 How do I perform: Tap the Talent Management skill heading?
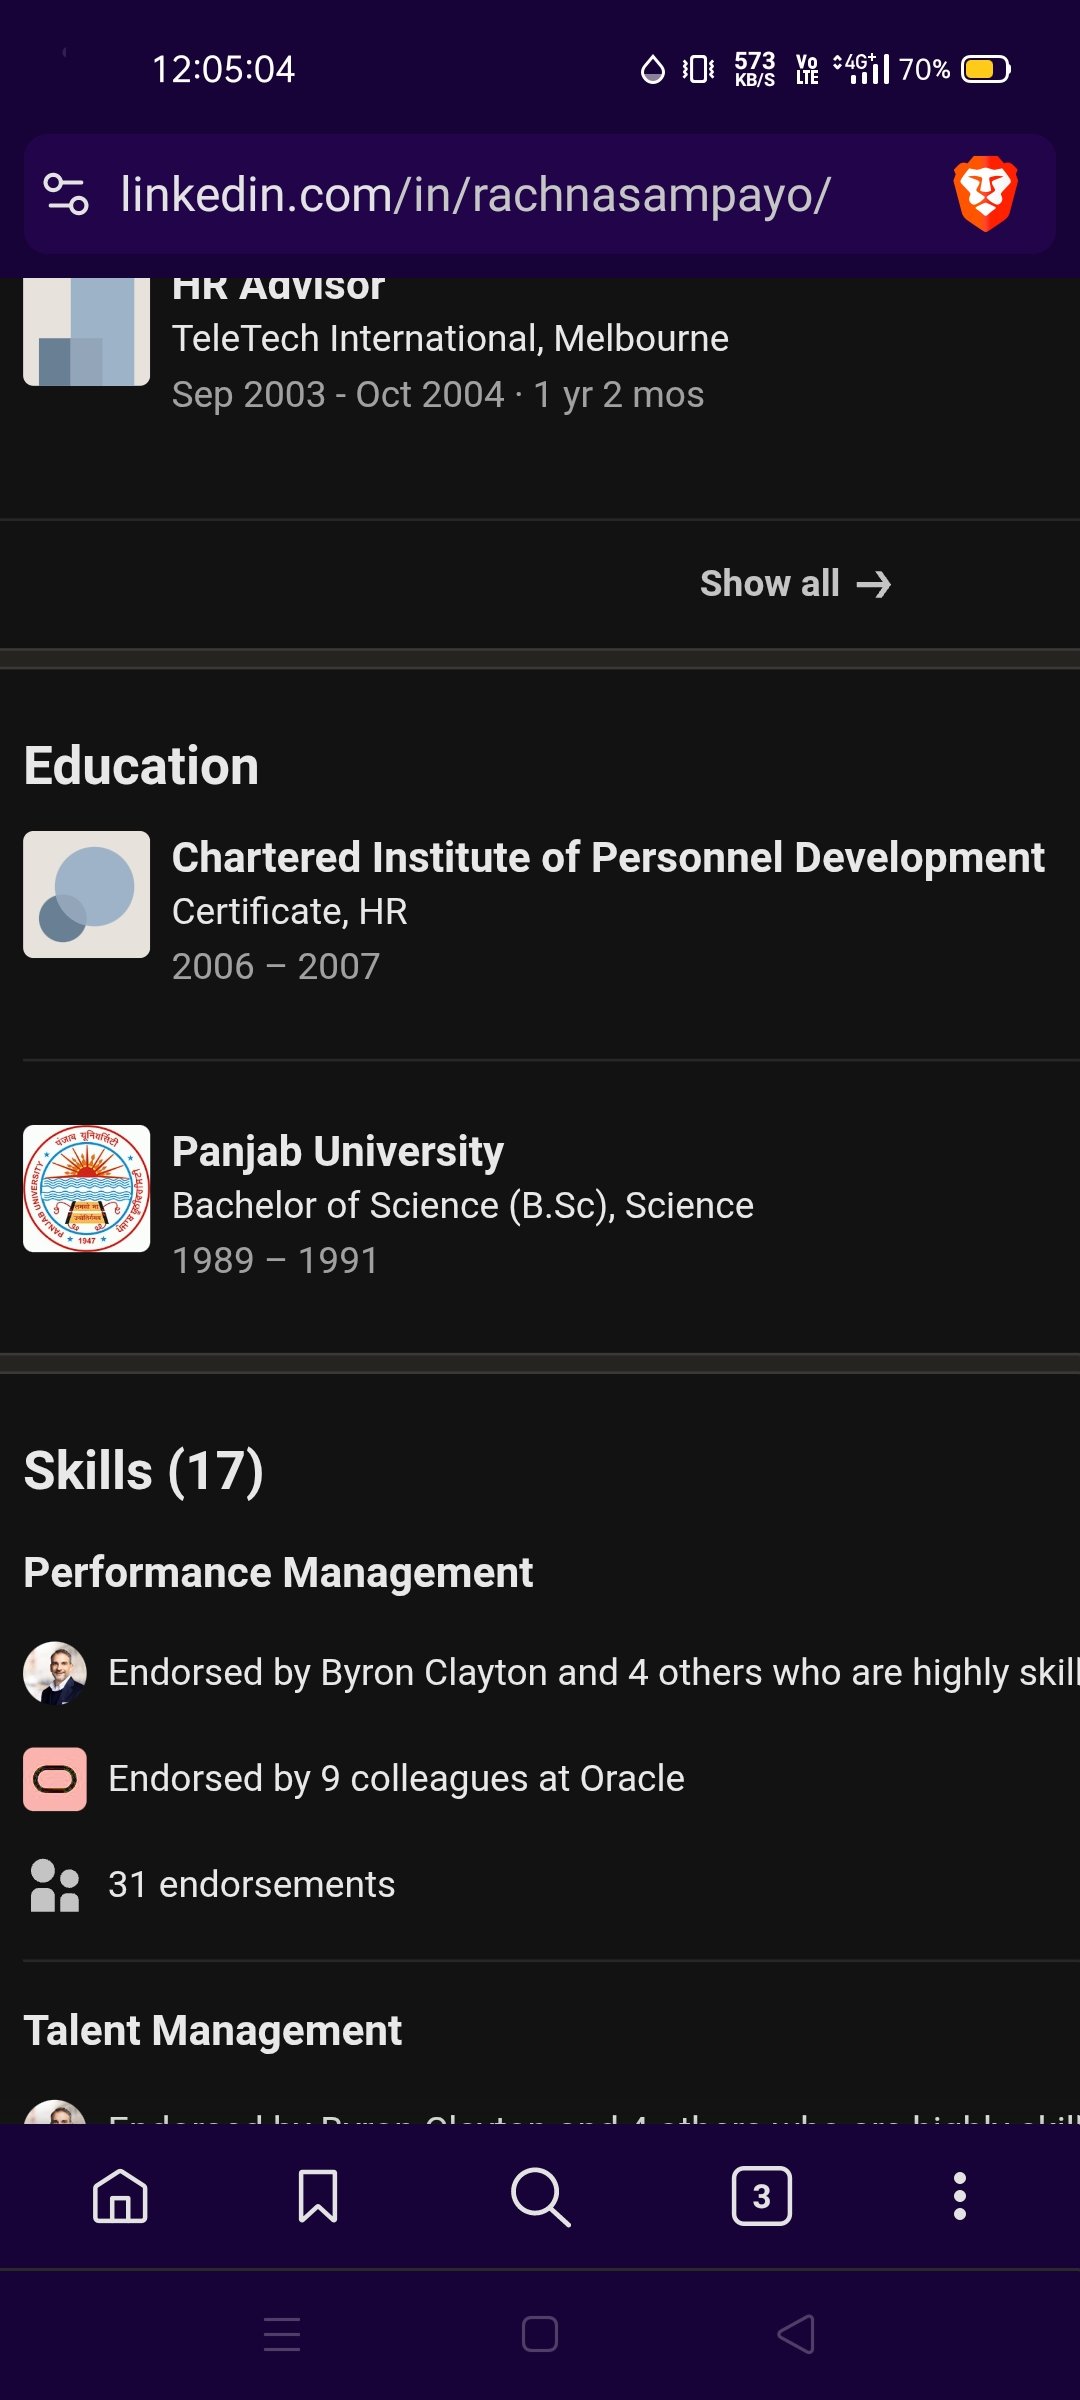pyautogui.click(x=213, y=2030)
